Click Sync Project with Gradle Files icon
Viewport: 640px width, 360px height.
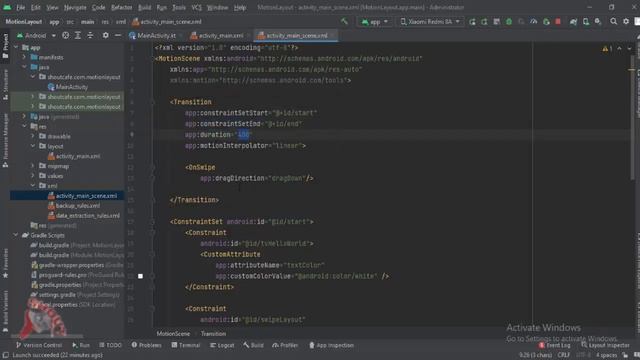click(x=573, y=22)
